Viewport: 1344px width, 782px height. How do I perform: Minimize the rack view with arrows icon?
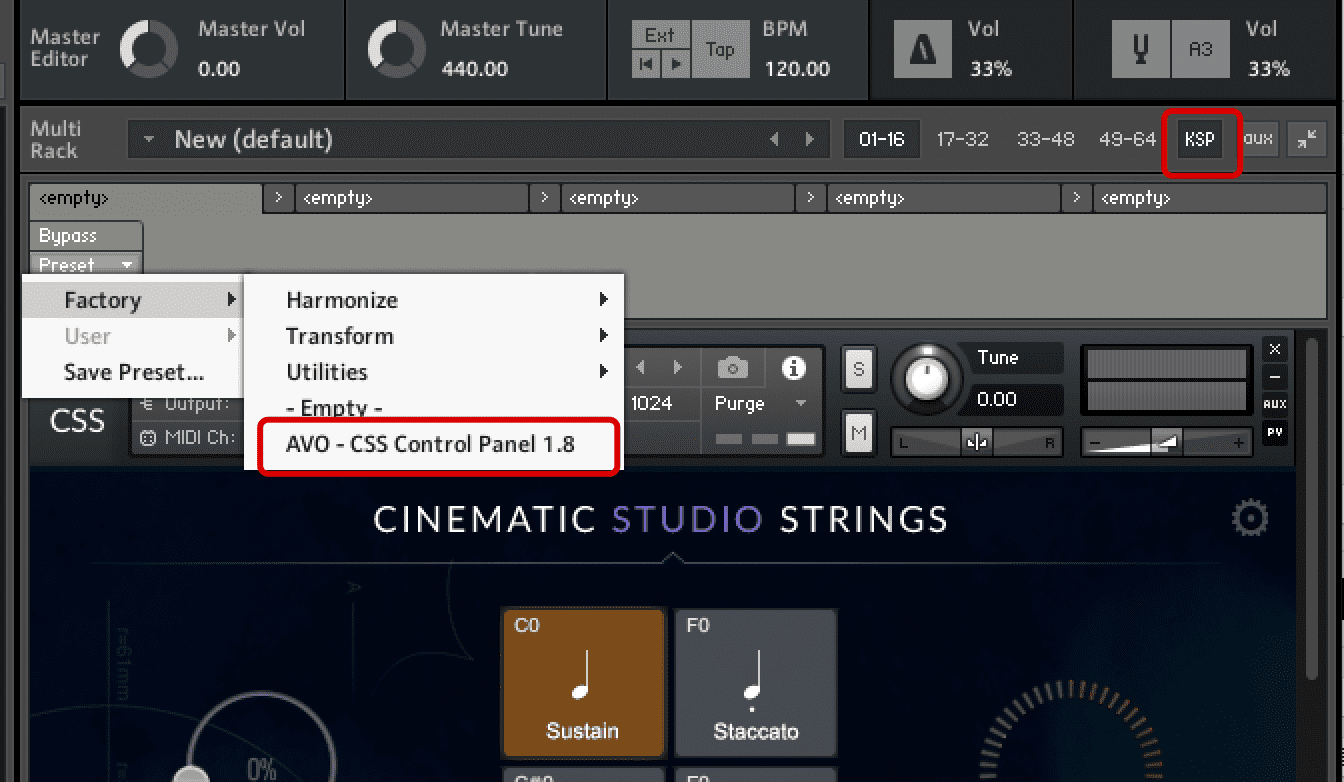point(1306,140)
